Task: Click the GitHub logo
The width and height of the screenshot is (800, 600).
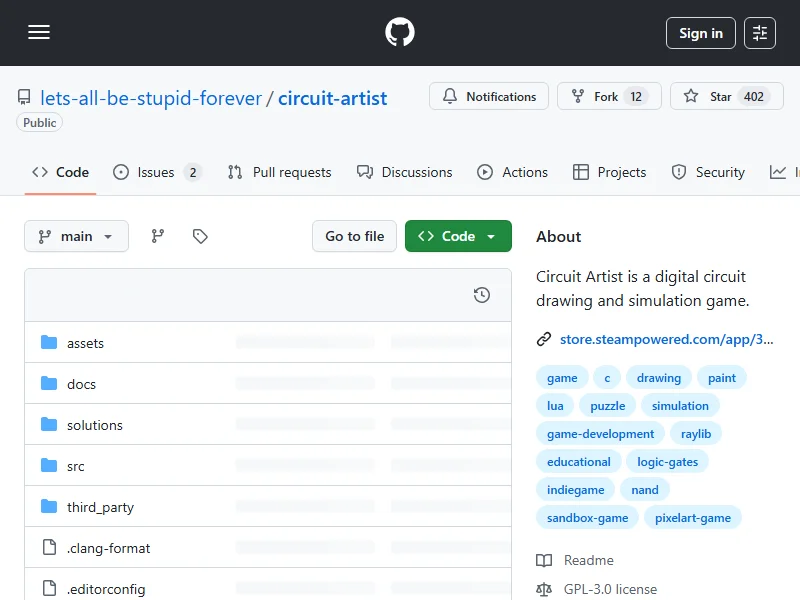Action: [399, 33]
